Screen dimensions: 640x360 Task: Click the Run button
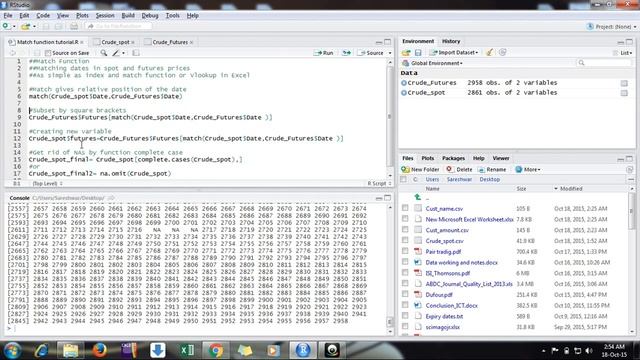[324, 53]
